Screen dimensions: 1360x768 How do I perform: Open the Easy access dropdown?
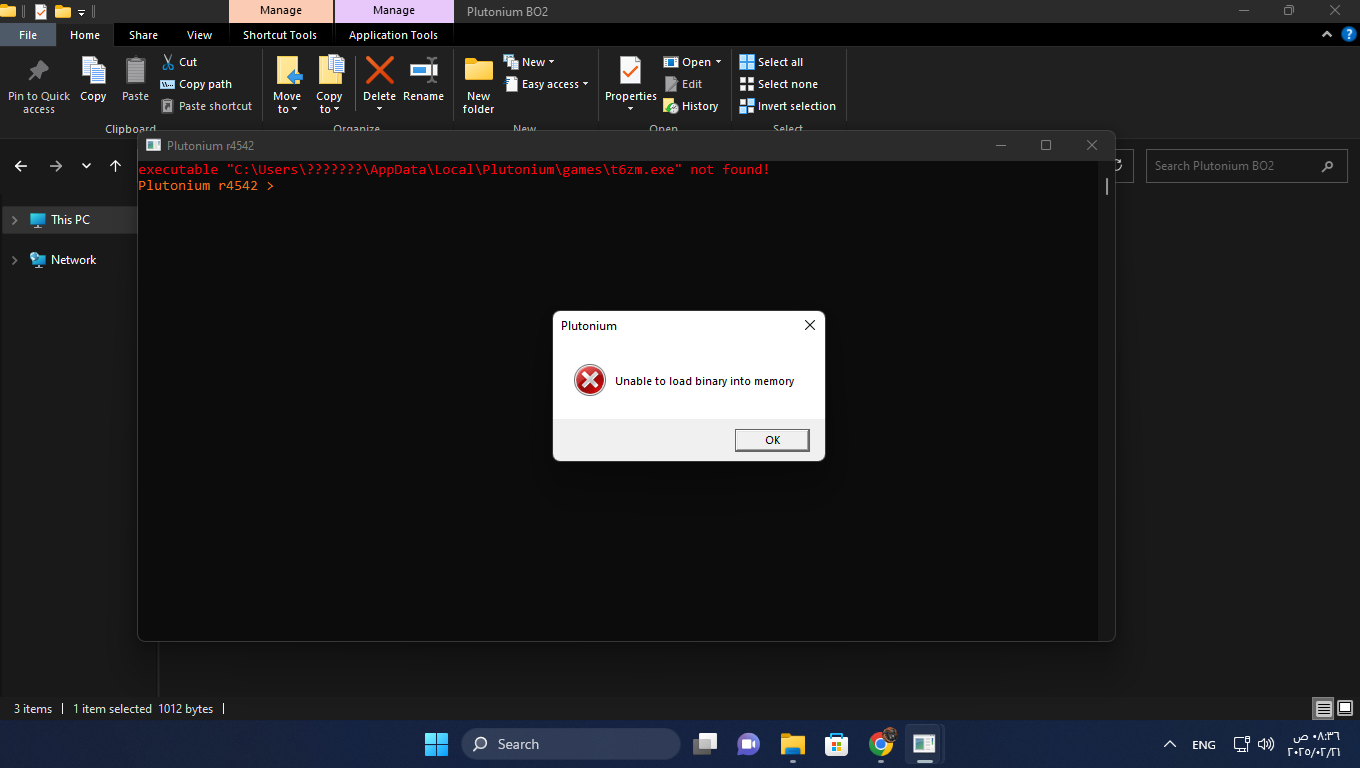click(x=547, y=84)
